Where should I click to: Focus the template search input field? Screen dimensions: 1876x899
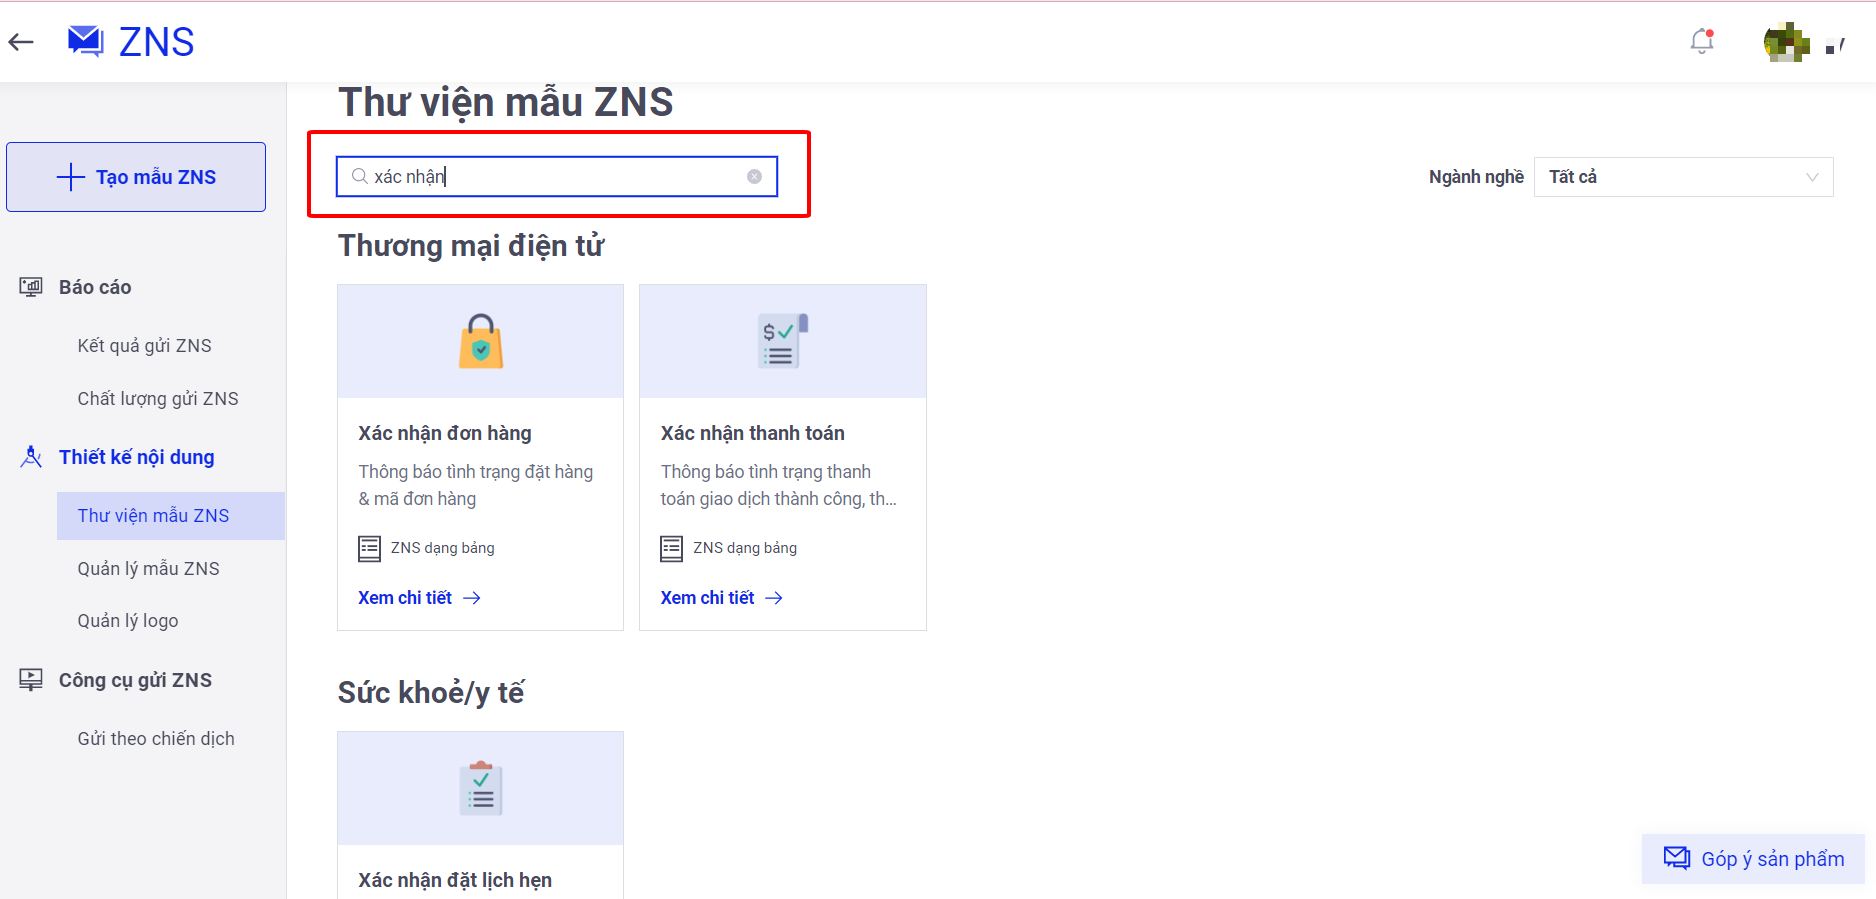coord(557,176)
